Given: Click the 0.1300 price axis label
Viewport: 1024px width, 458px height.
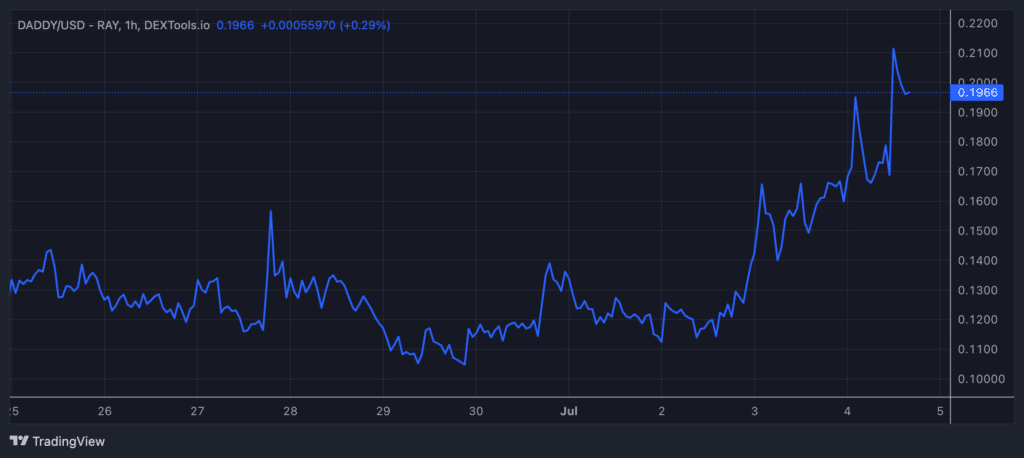Looking at the screenshot, I should pyautogui.click(x=977, y=290).
